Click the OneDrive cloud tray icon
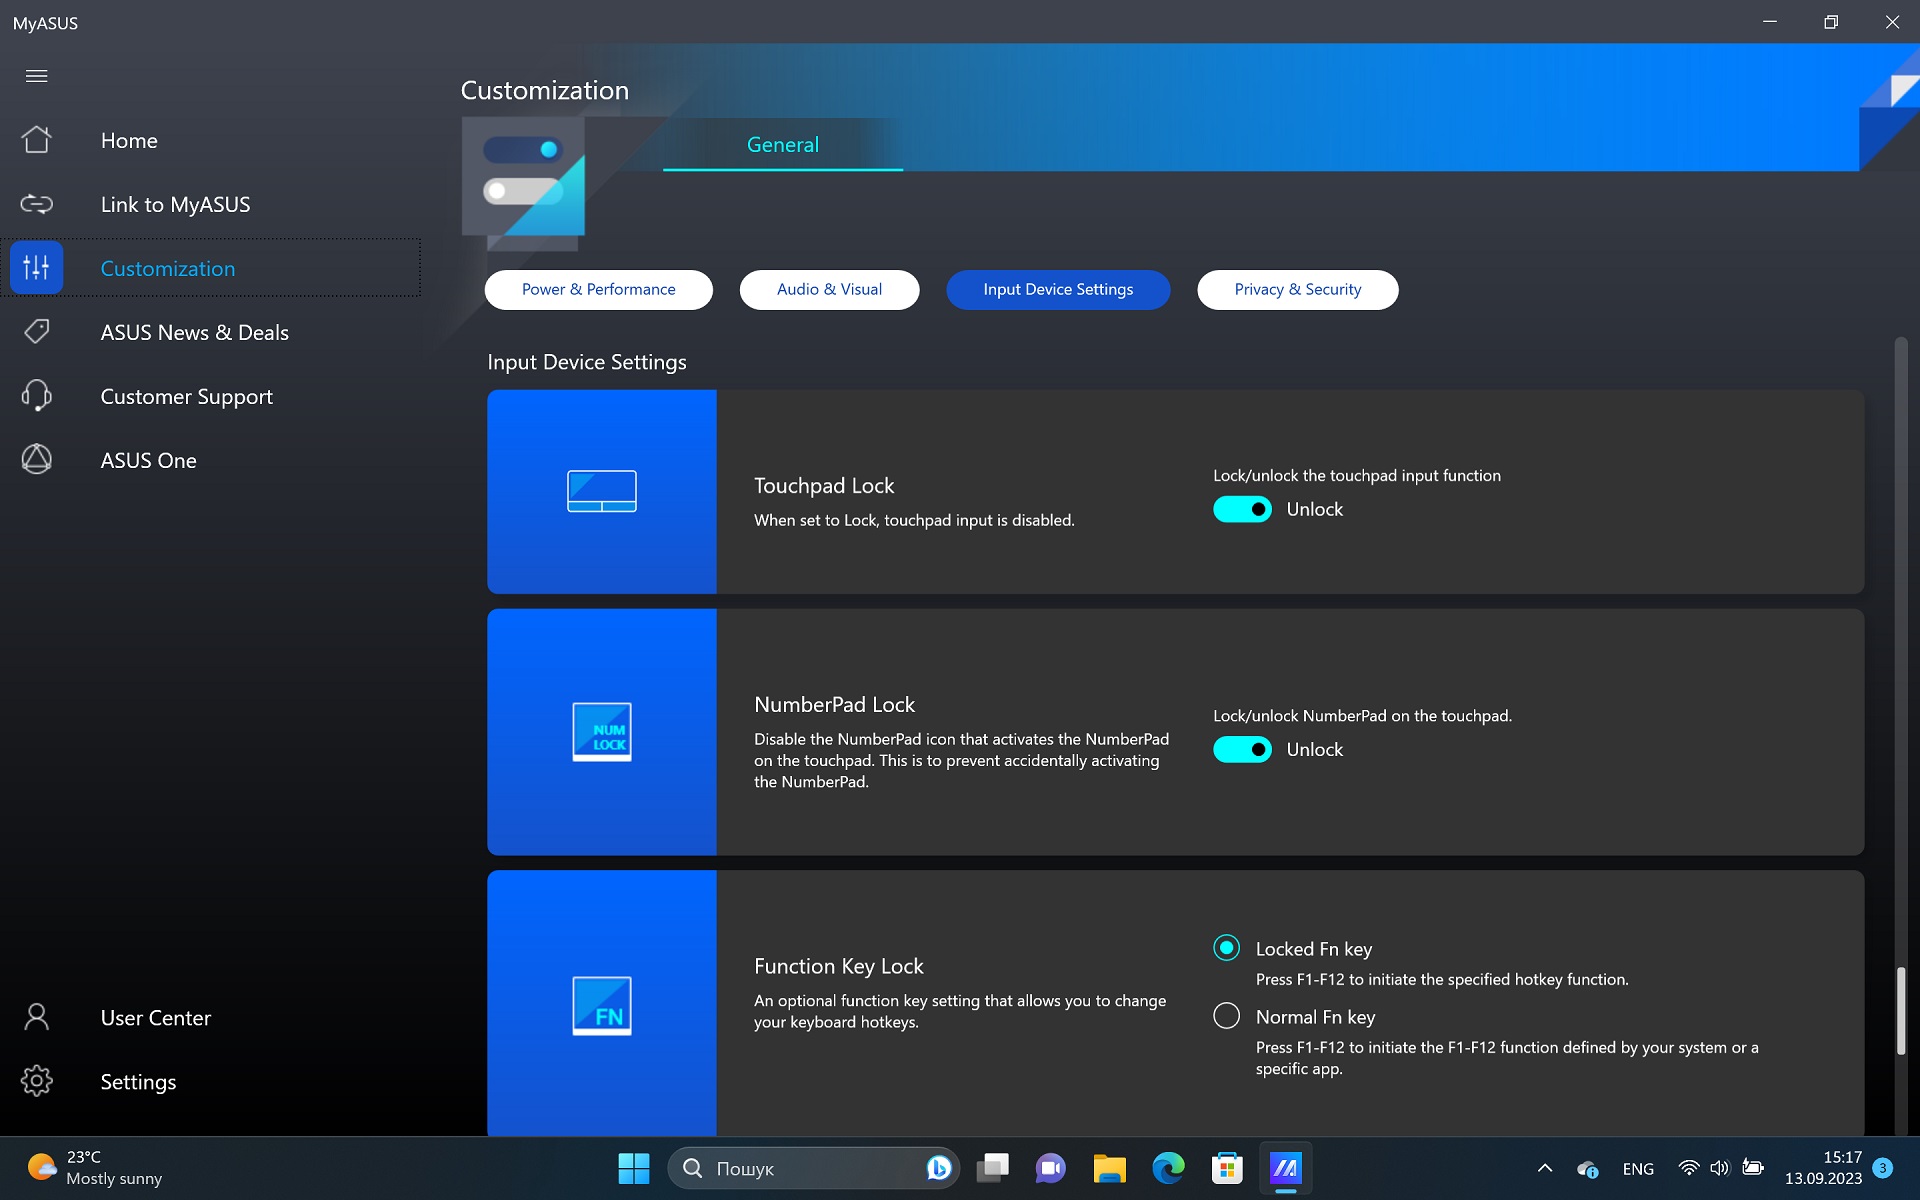The height and width of the screenshot is (1200, 1920). 1588,1168
